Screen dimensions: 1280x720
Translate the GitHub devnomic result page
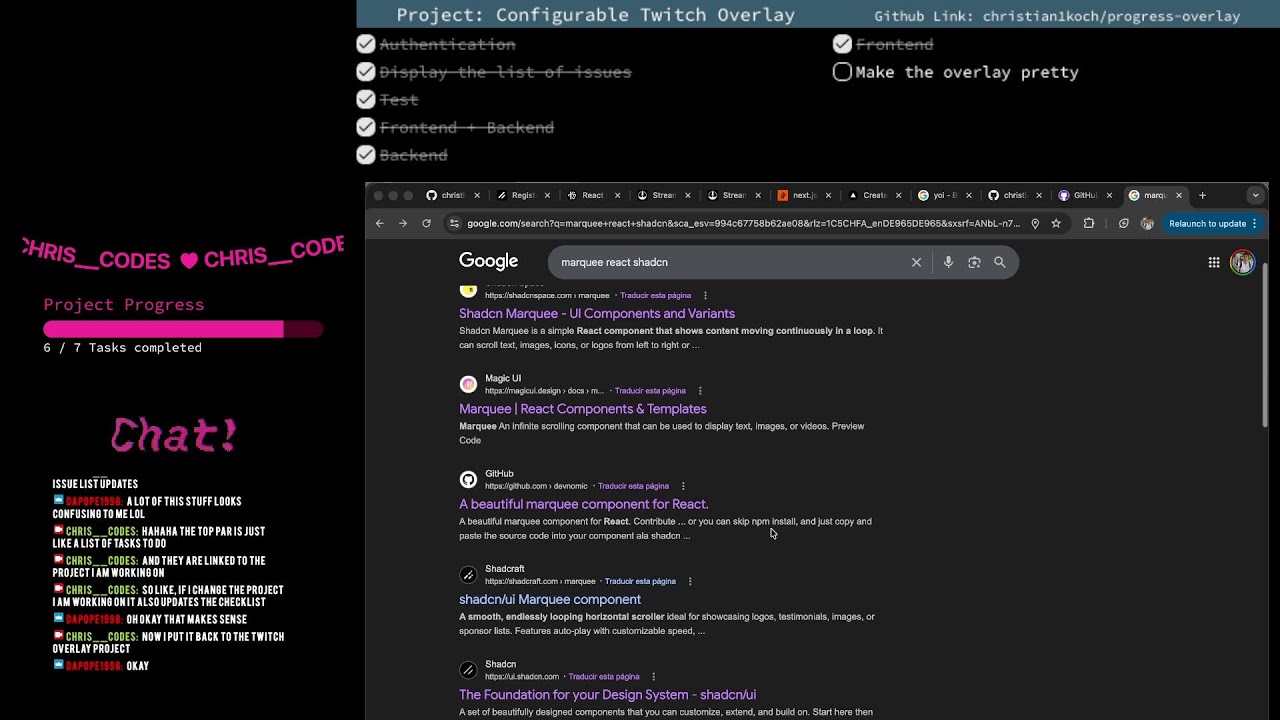pyautogui.click(x=633, y=486)
